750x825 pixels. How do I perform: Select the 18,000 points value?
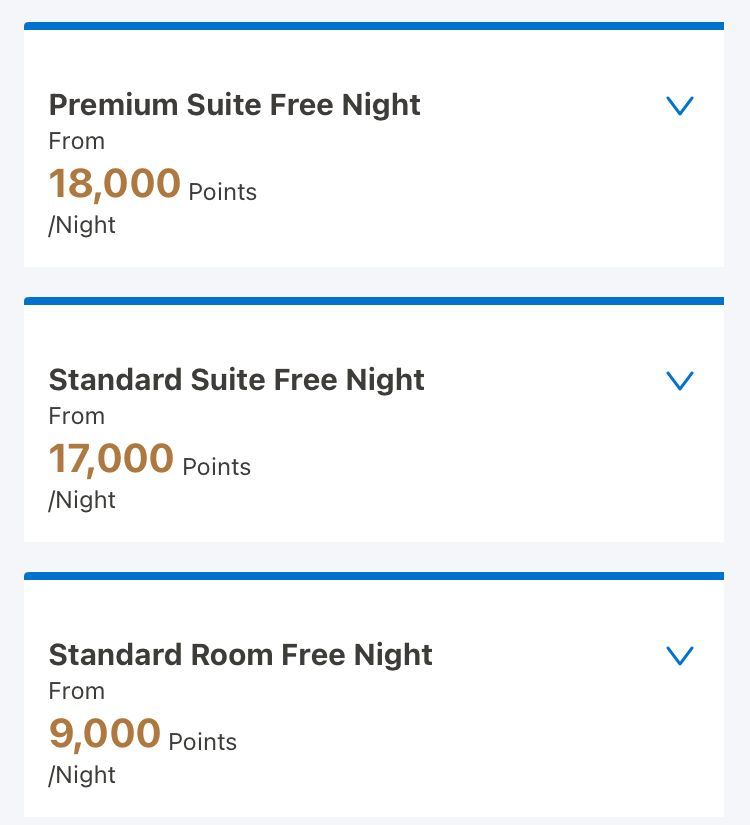point(115,183)
